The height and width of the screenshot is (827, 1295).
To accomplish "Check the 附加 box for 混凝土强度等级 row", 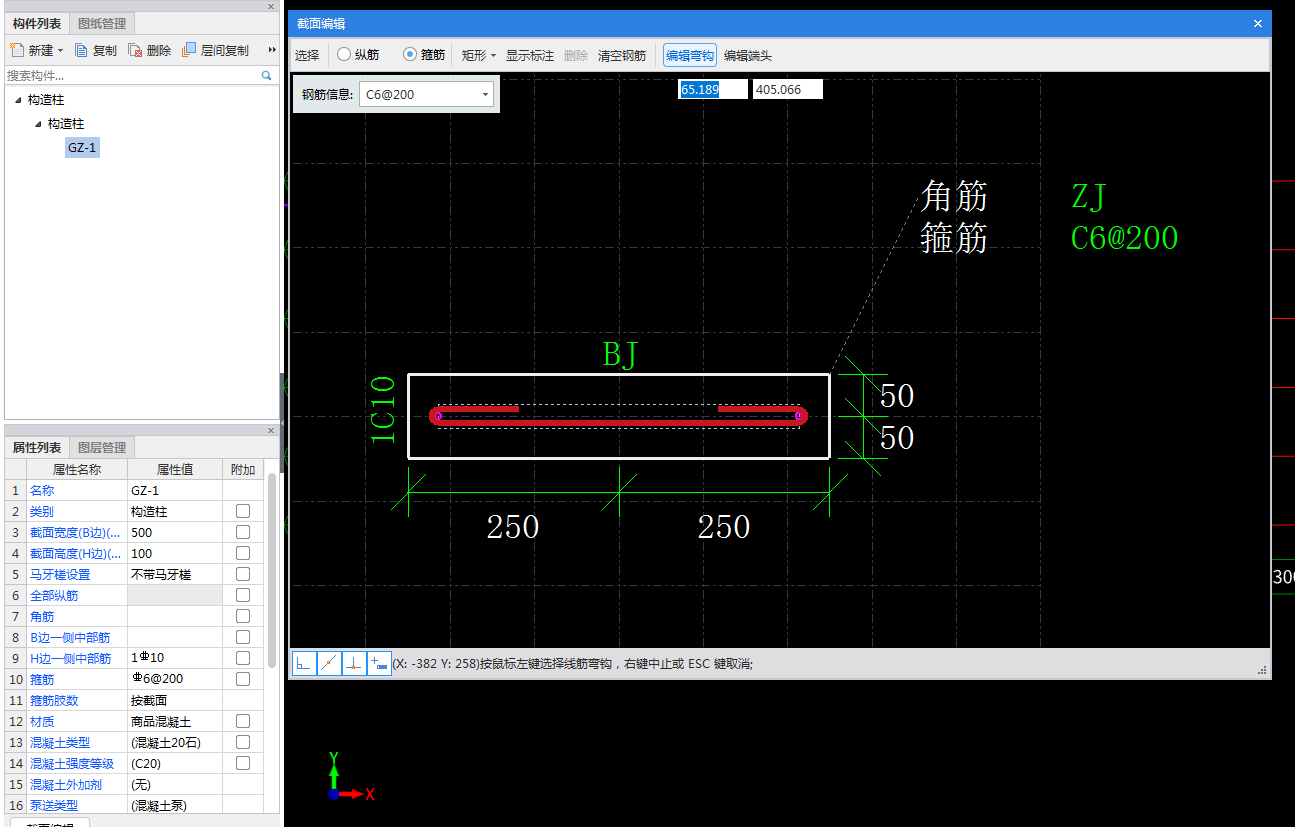I will (x=243, y=763).
